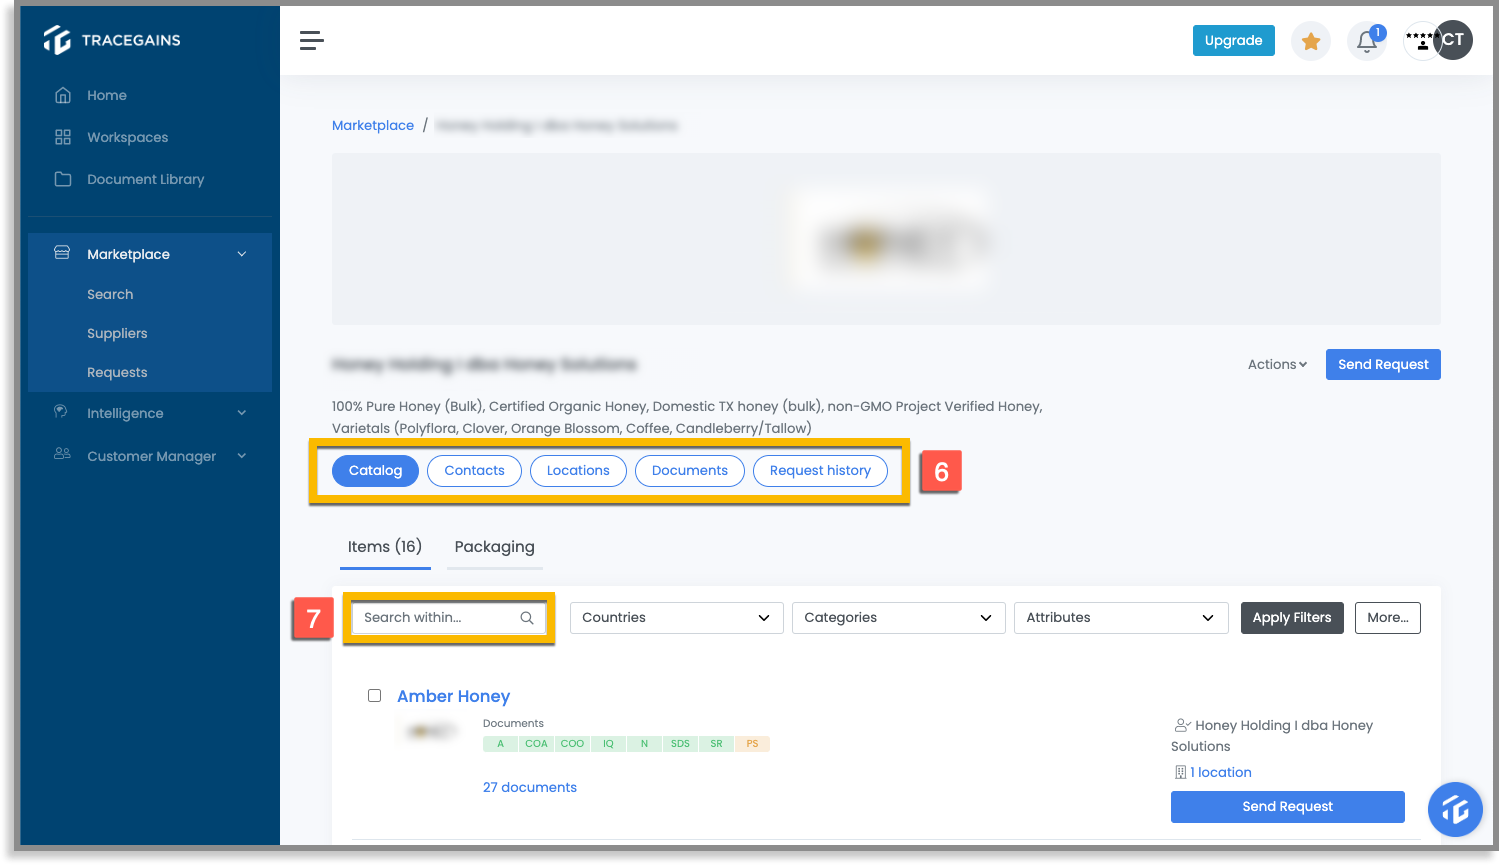Click the Send Request button
The height and width of the screenshot is (865, 1499).
click(1382, 364)
